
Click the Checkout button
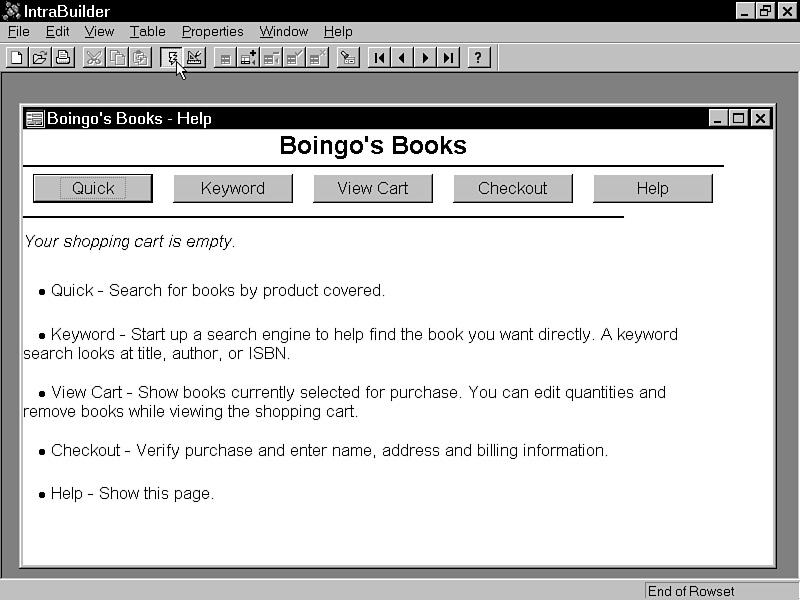click(513, 188)
